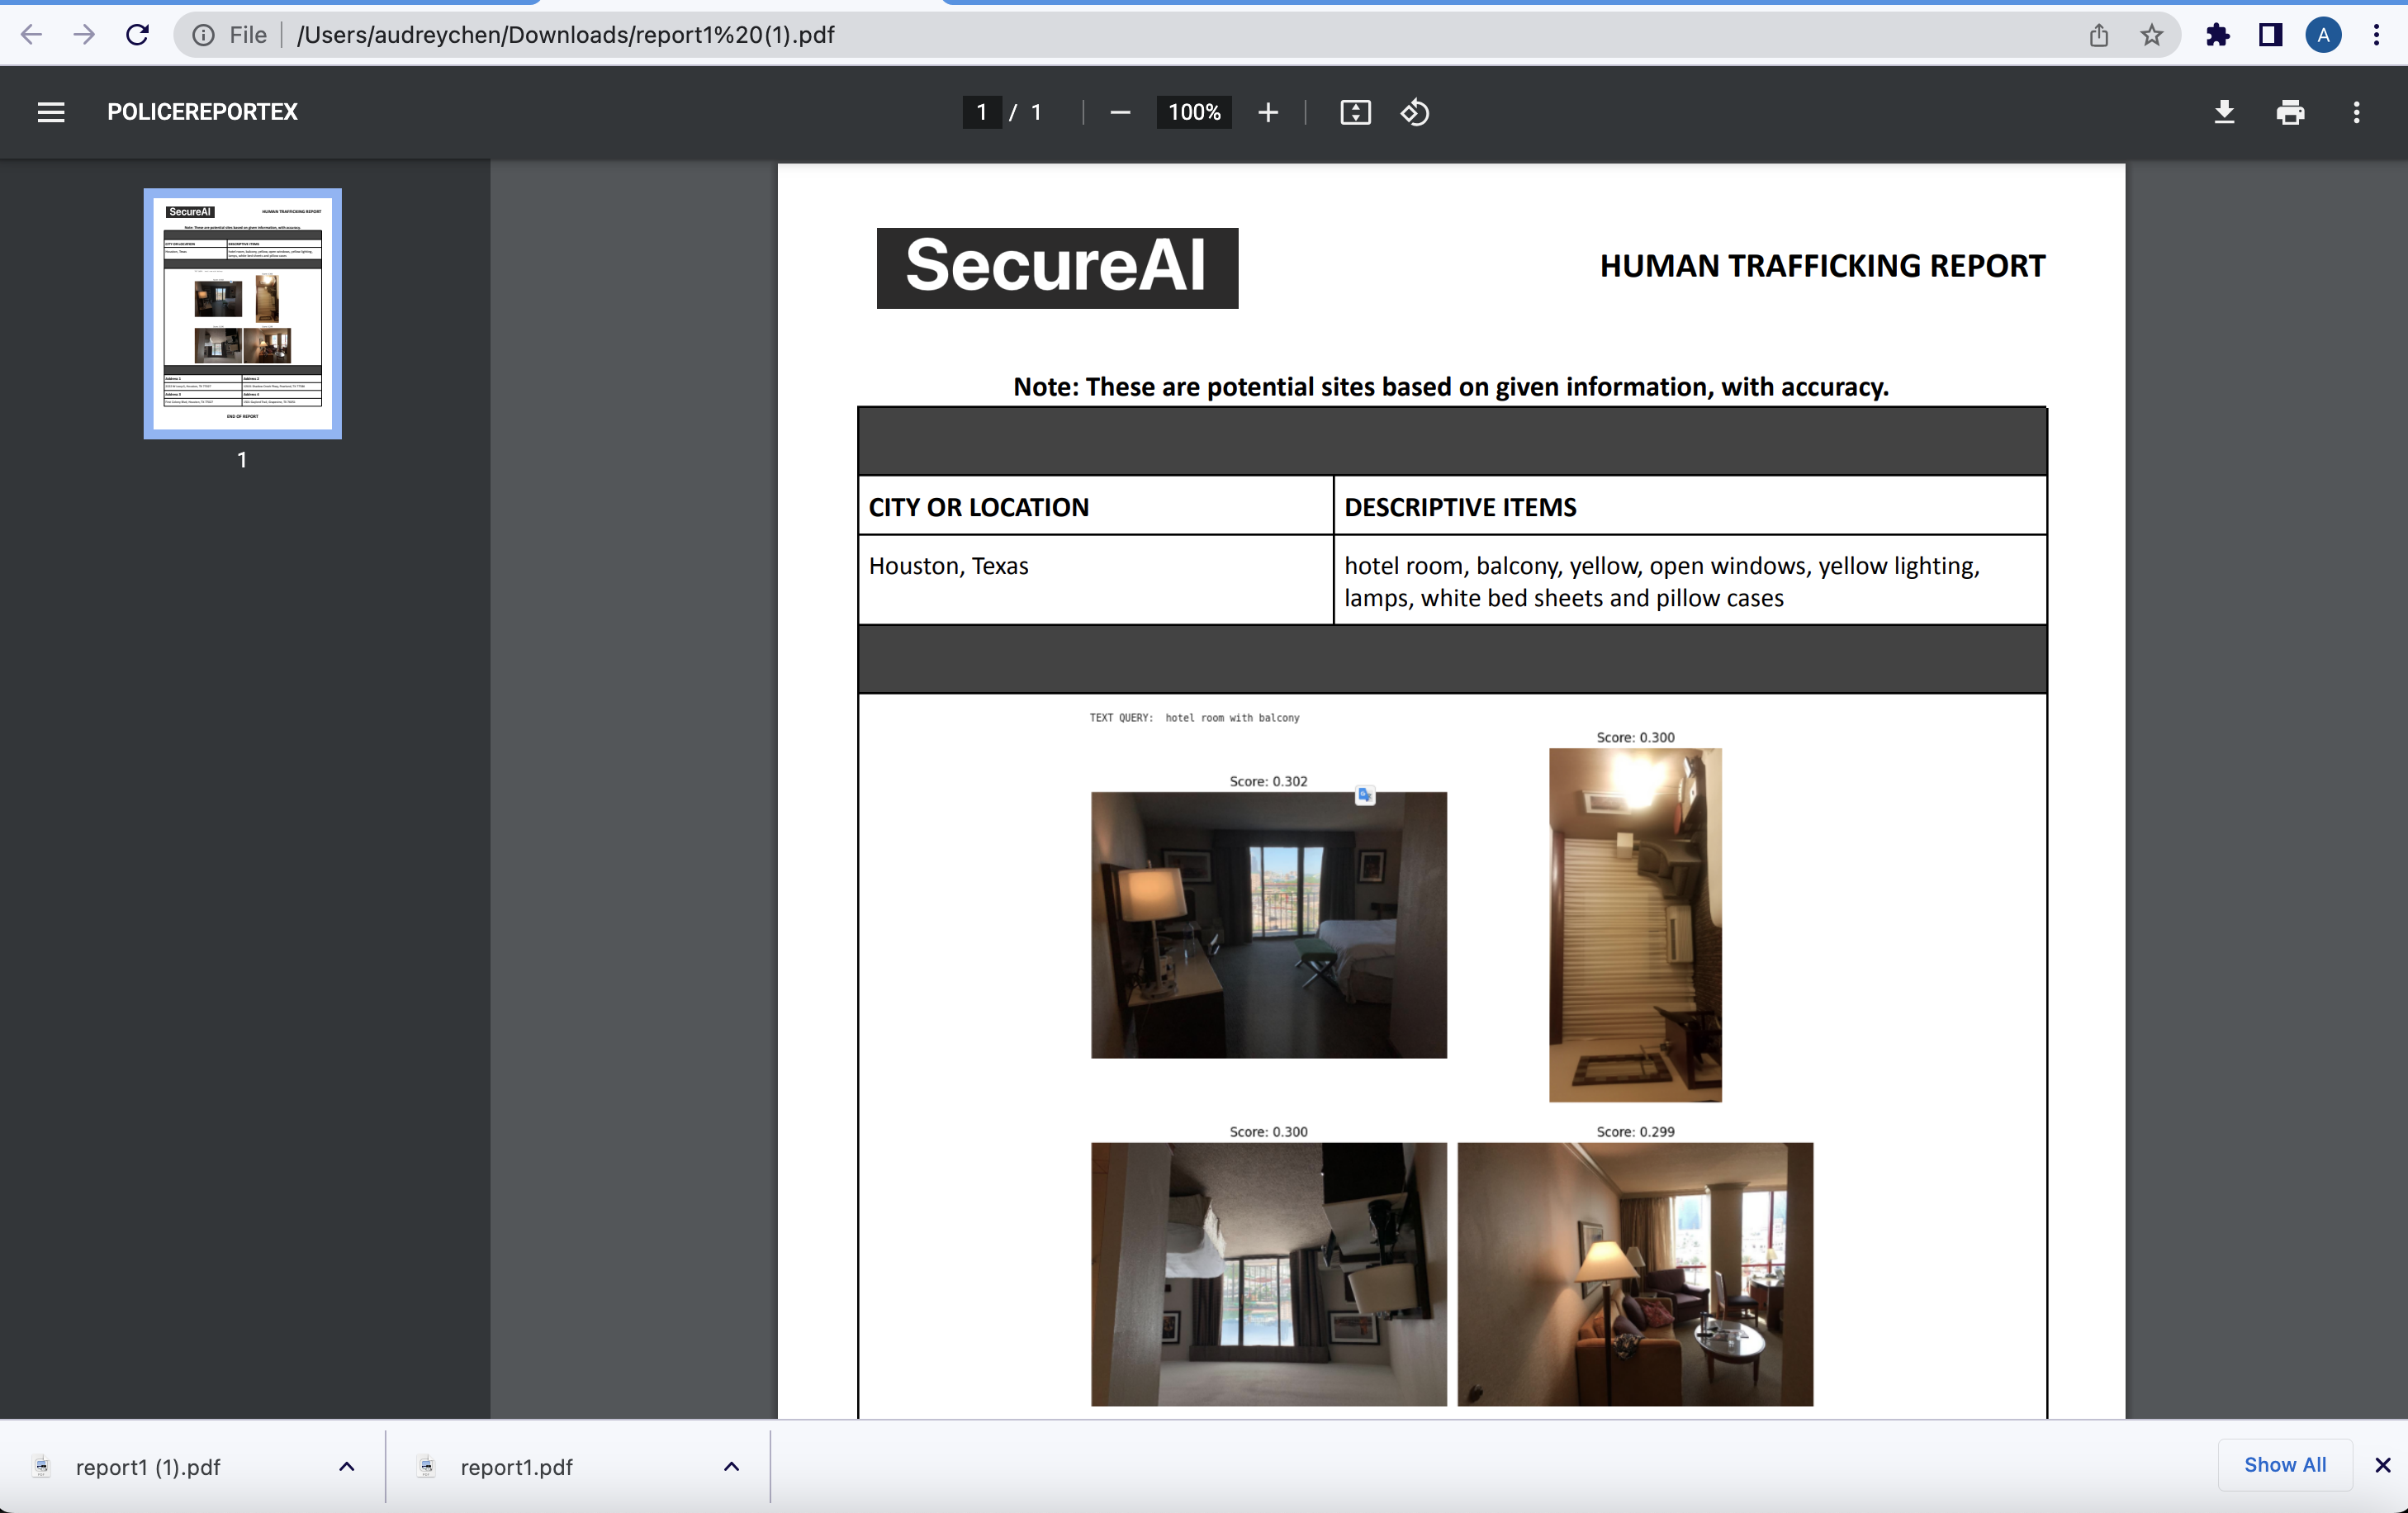Rotate the document counterclockwise

[1415, 112]
